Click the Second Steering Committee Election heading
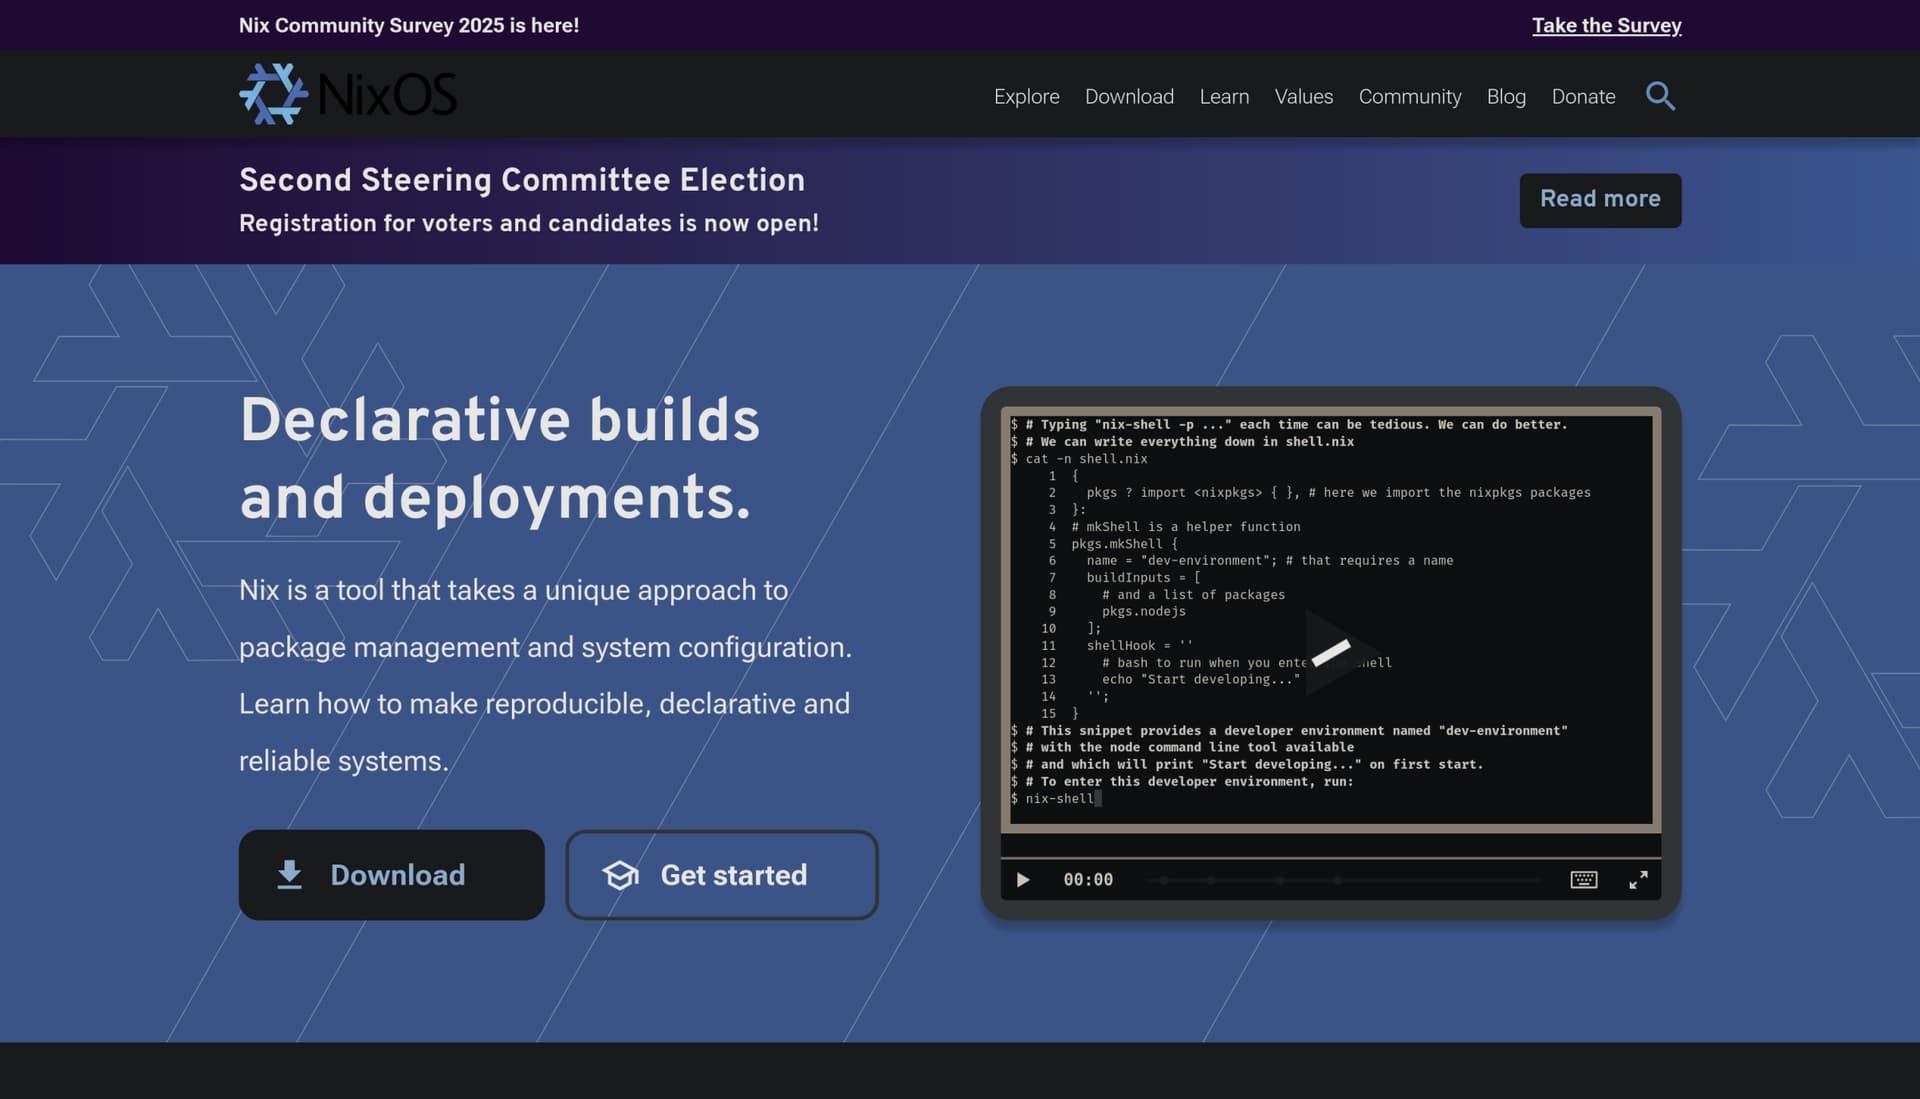1920x1099 pixels. click(x=521, y=180)
